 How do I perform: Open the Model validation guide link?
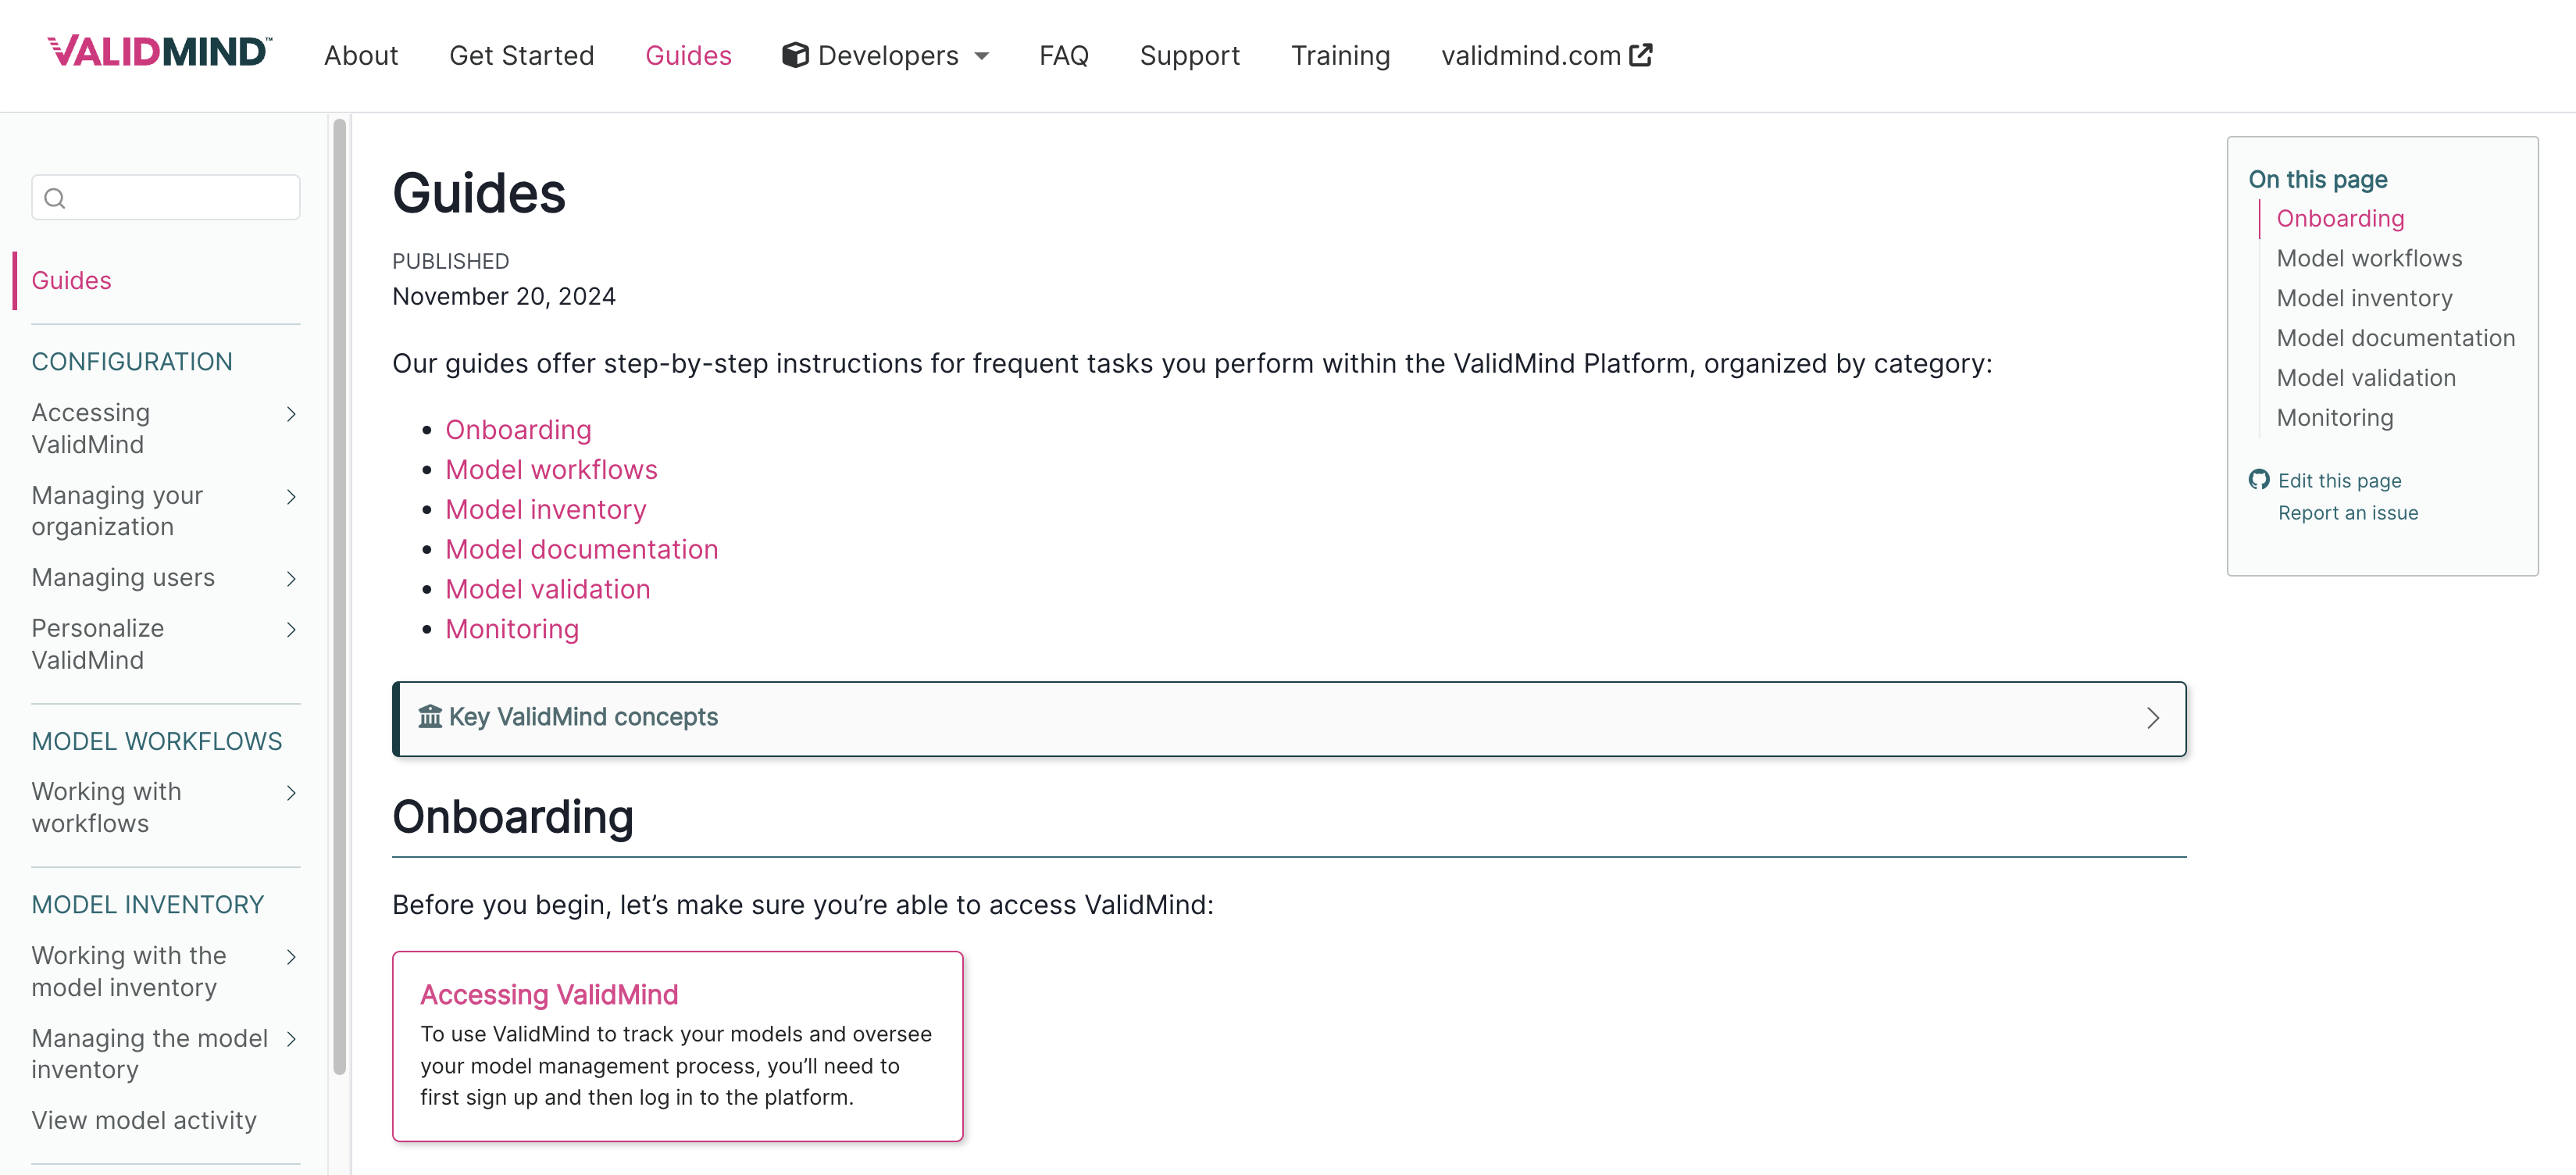[x=547, y=589]
